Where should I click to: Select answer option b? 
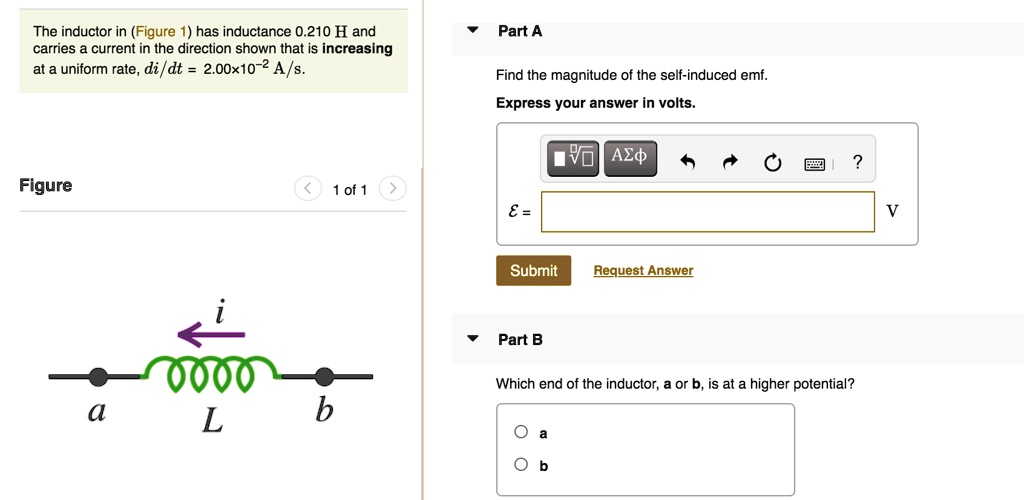(521, 464)
